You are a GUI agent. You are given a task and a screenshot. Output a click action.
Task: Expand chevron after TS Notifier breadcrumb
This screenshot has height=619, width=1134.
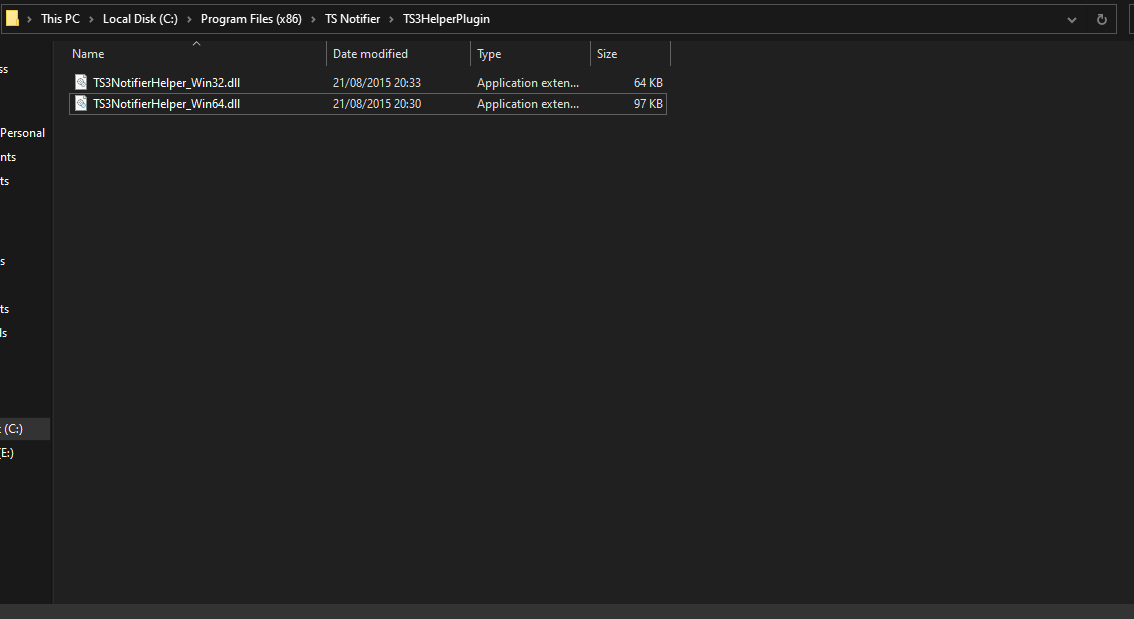pyautogui.click(x=391, y=20)
